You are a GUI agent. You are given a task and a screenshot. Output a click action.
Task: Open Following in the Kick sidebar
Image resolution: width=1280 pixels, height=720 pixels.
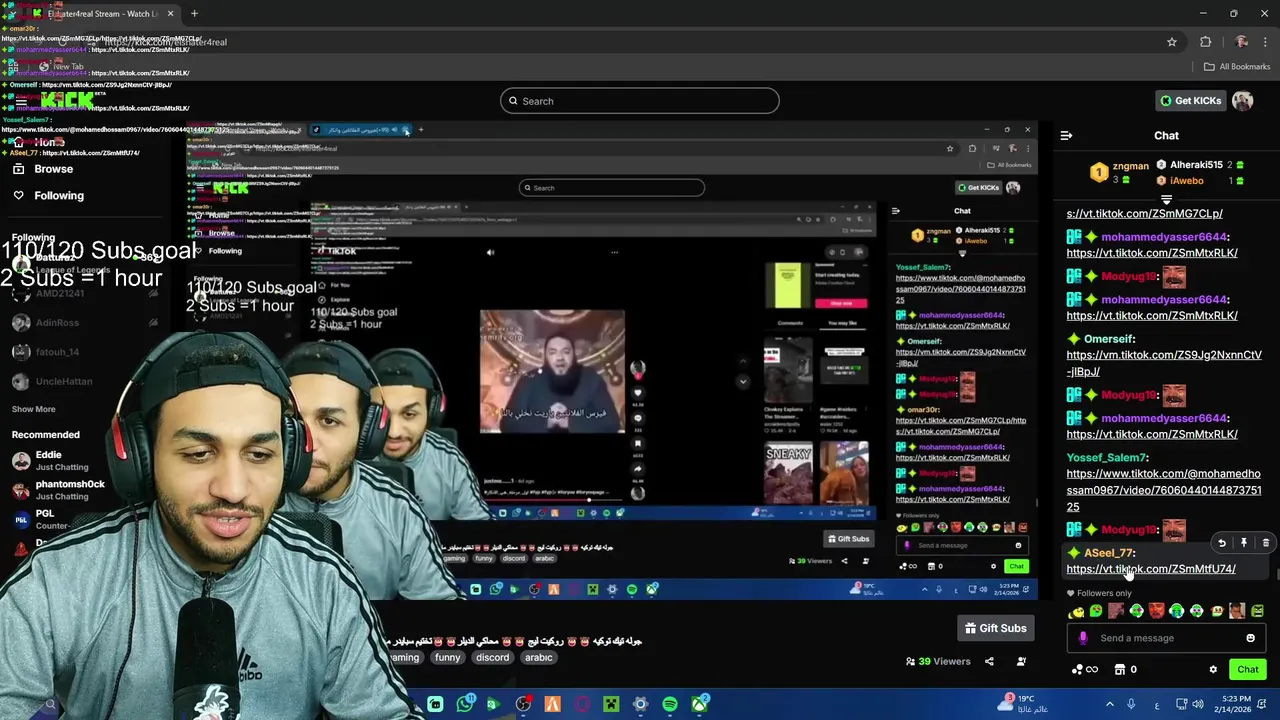pyautogui.click(x=59, y=196)
